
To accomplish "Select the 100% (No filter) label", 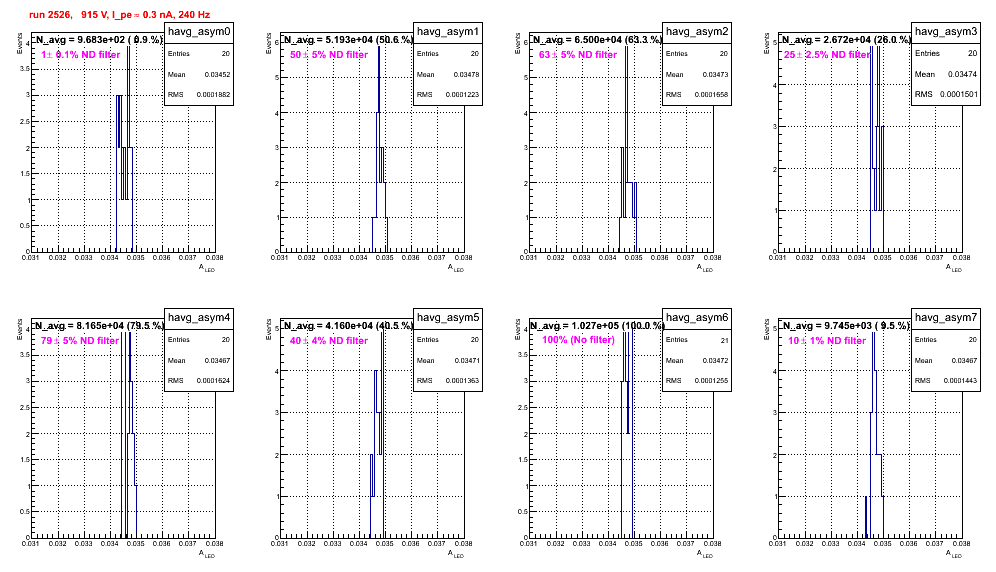I will 578,340.
